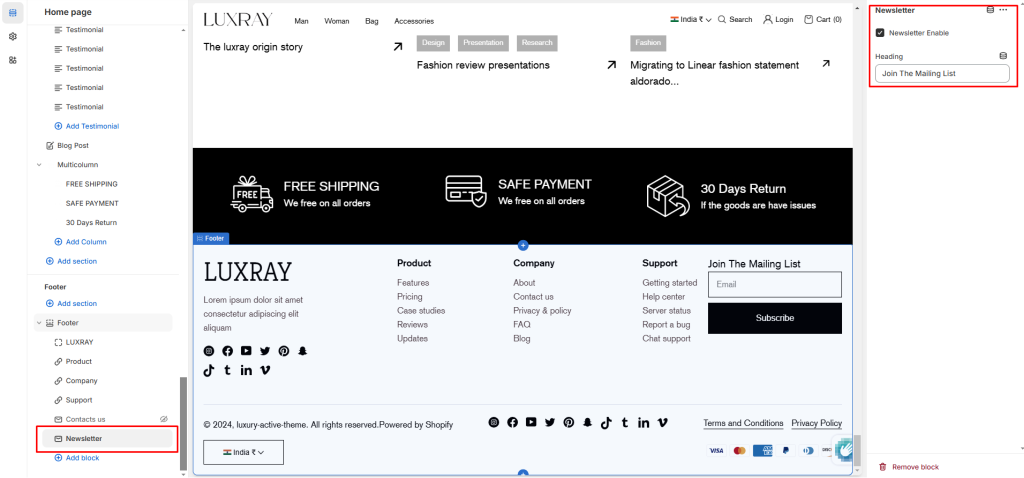The width and height of the screenshot is (1024, 478).
Task: Click the Mastercard payment icon
Action: (x=739, y=451)
